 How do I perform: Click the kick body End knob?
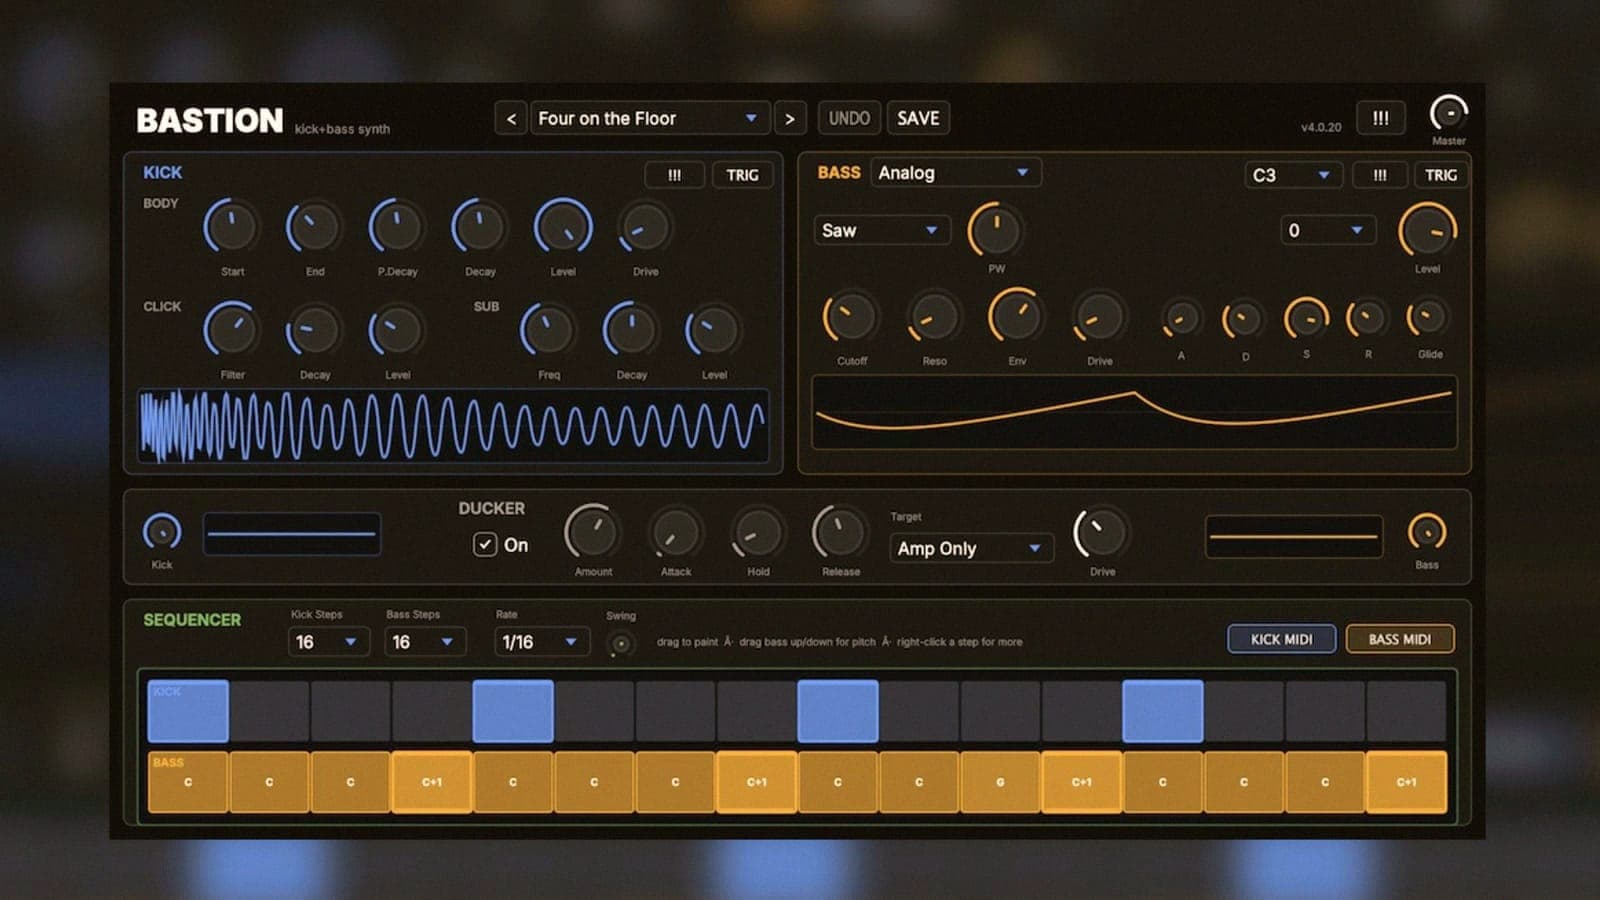point(314,227)
